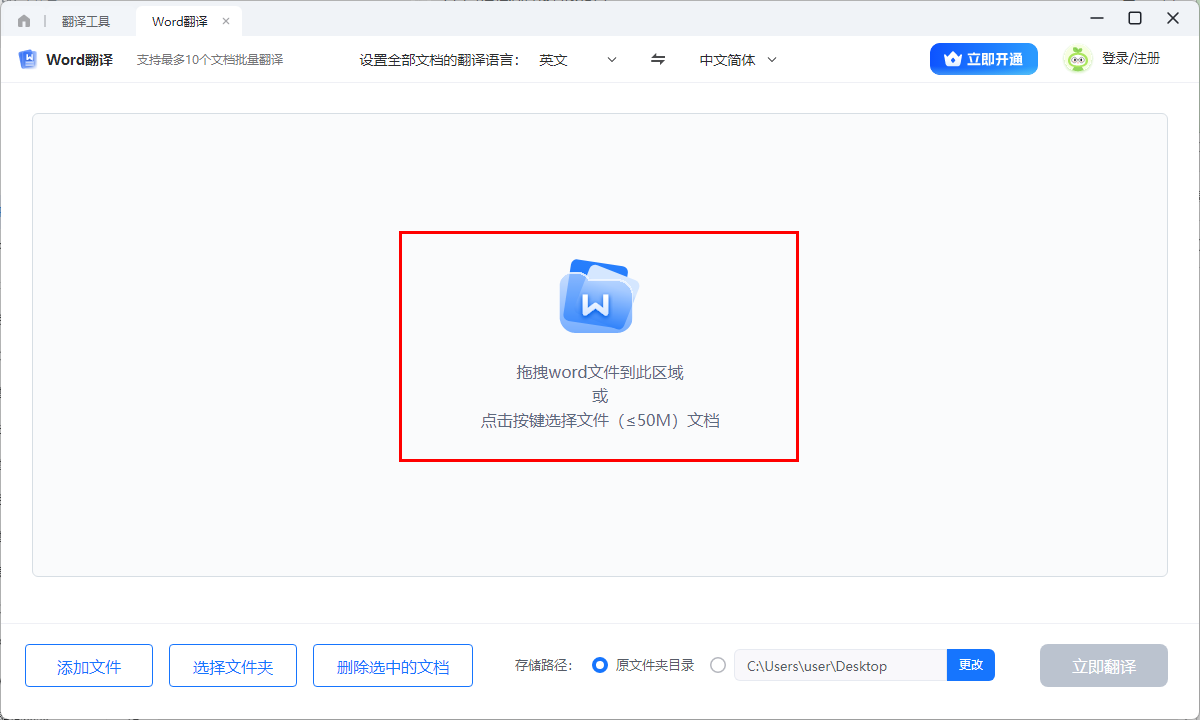Screen dimensions: 1200x720
Task: Click the Word file icon in drop area
Action: point(598,297)
